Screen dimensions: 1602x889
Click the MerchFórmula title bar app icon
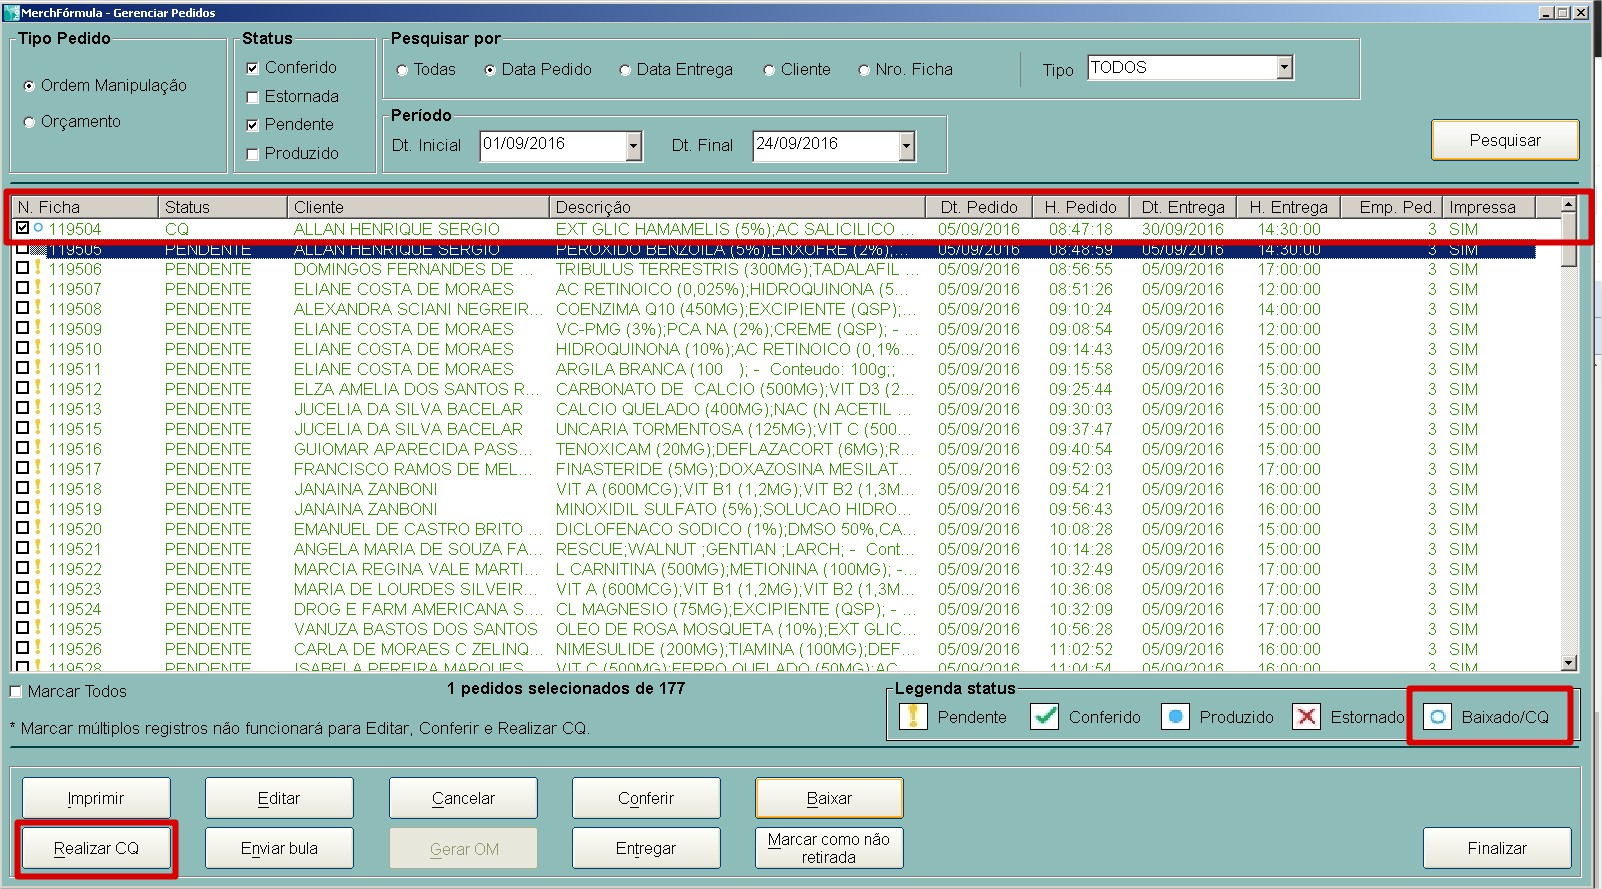coord(11,13)
